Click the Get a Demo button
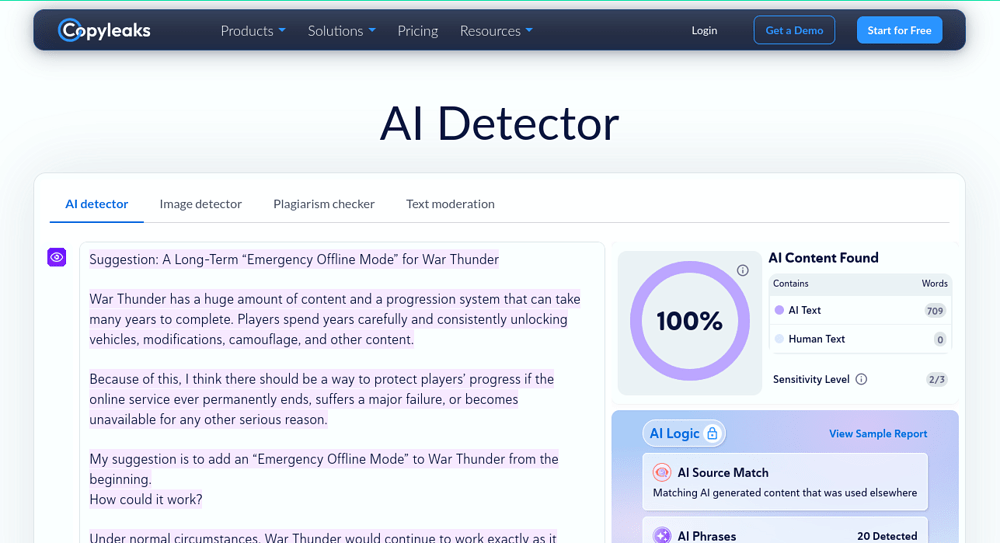1000x543 pixels. [x=794, y=30]
